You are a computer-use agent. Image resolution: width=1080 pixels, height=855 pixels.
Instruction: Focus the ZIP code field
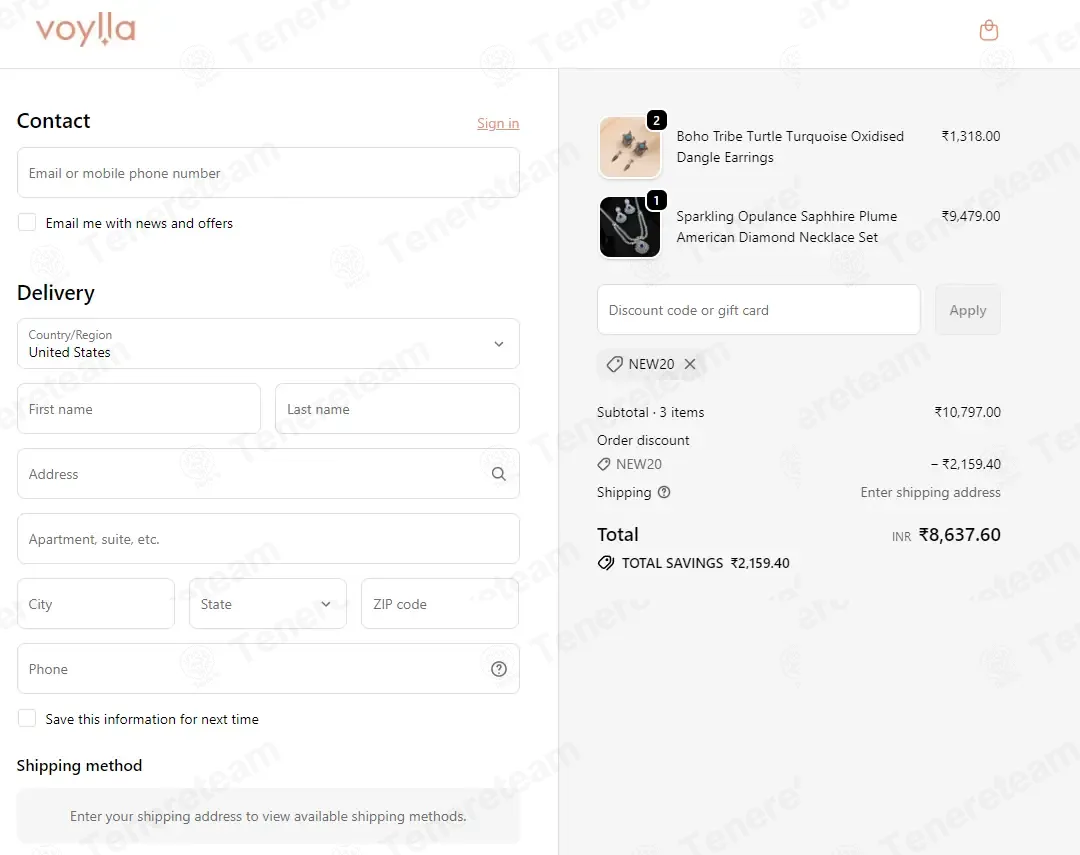[439, 604]
